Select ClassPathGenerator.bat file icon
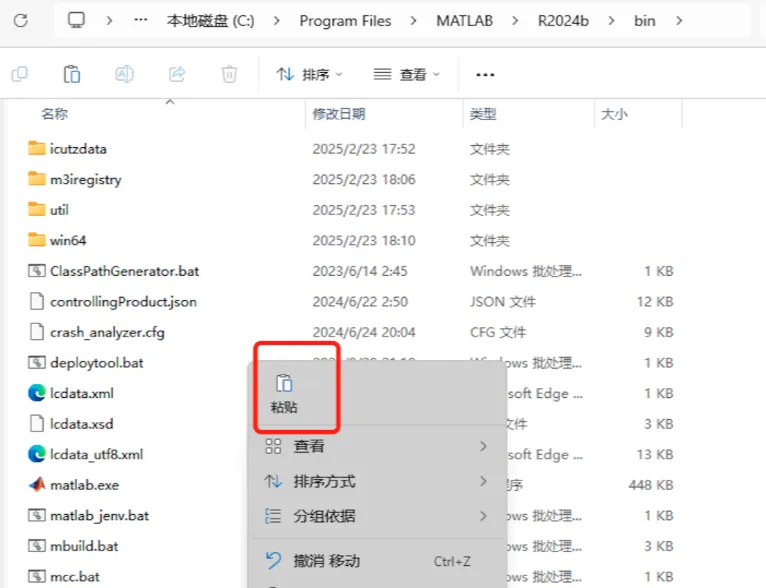 point(37,271)
